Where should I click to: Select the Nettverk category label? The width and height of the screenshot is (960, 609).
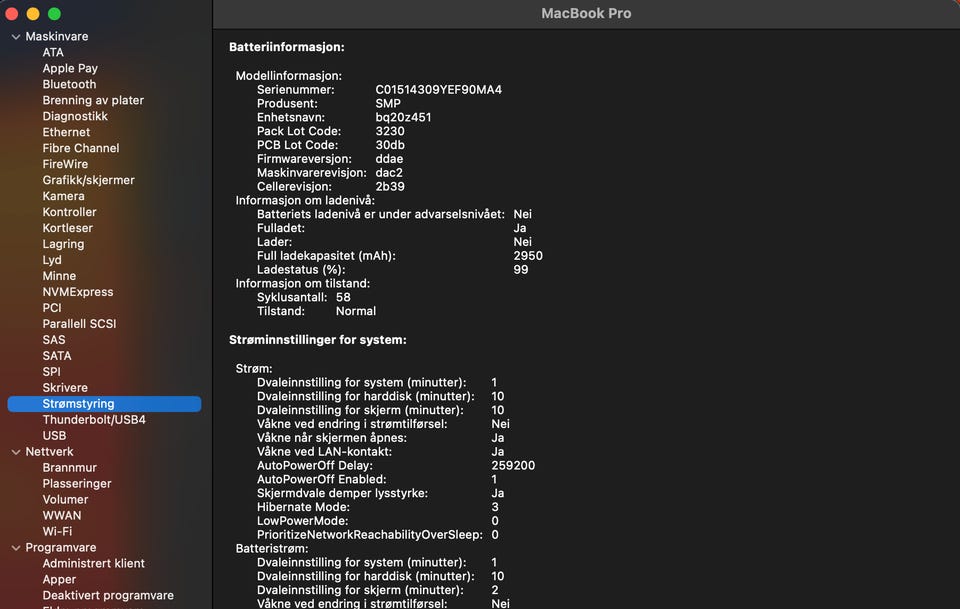click(x=49, y=452)
